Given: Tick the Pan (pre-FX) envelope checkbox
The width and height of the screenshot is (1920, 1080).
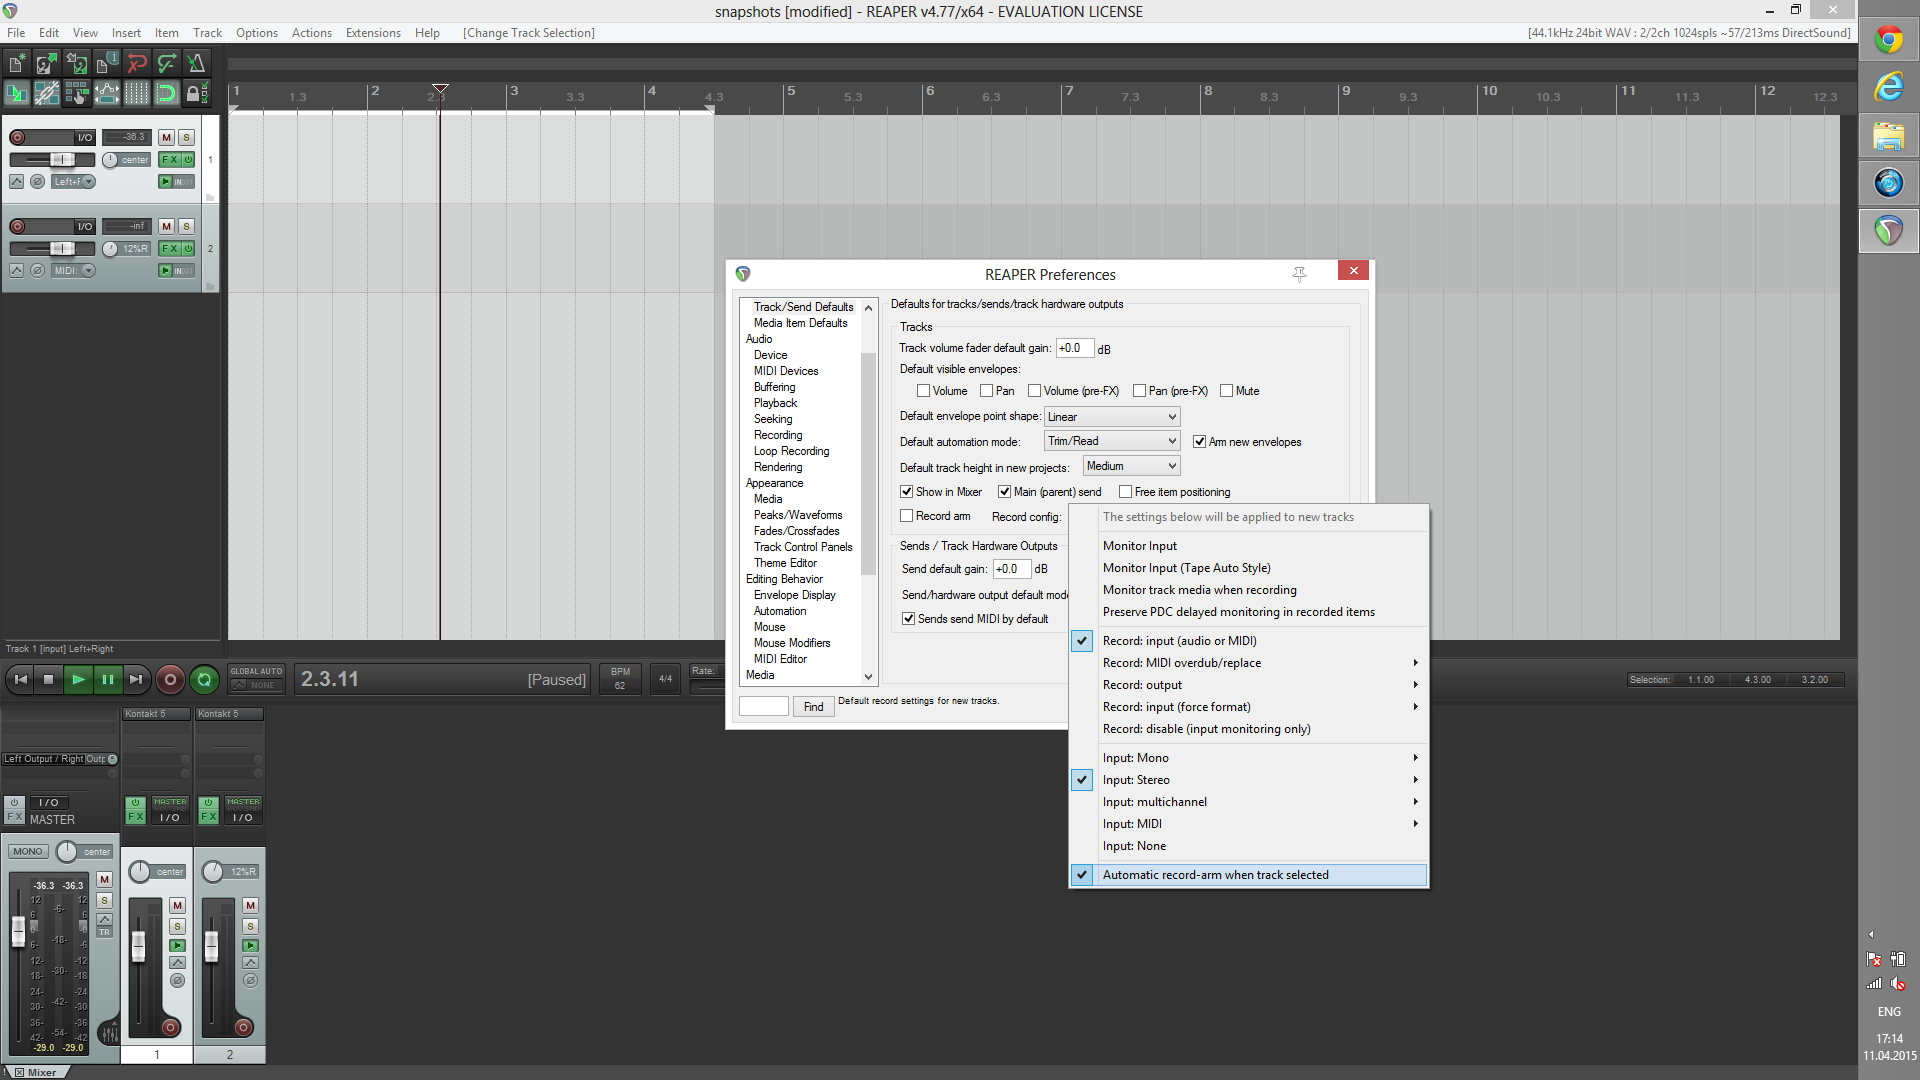Looking at the screenshot, I should tap(1139, 391).
